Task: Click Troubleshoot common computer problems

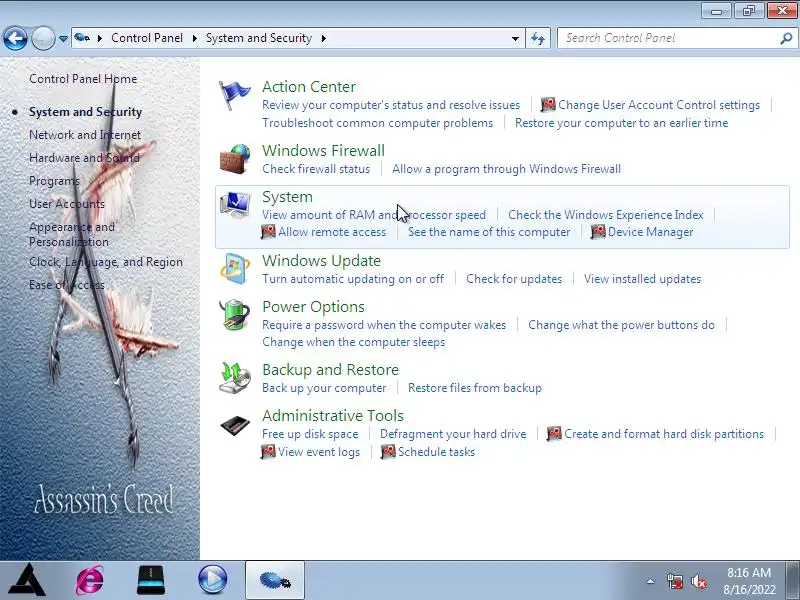Action: click(x=378, y=123)
